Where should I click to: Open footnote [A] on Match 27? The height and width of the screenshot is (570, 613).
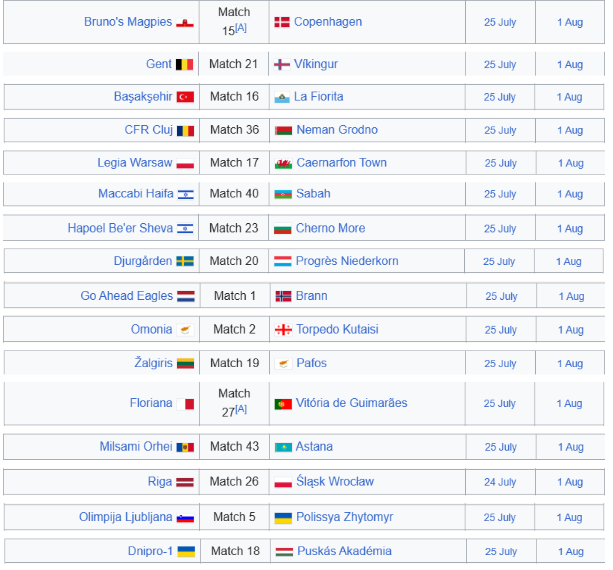point(241,409)
